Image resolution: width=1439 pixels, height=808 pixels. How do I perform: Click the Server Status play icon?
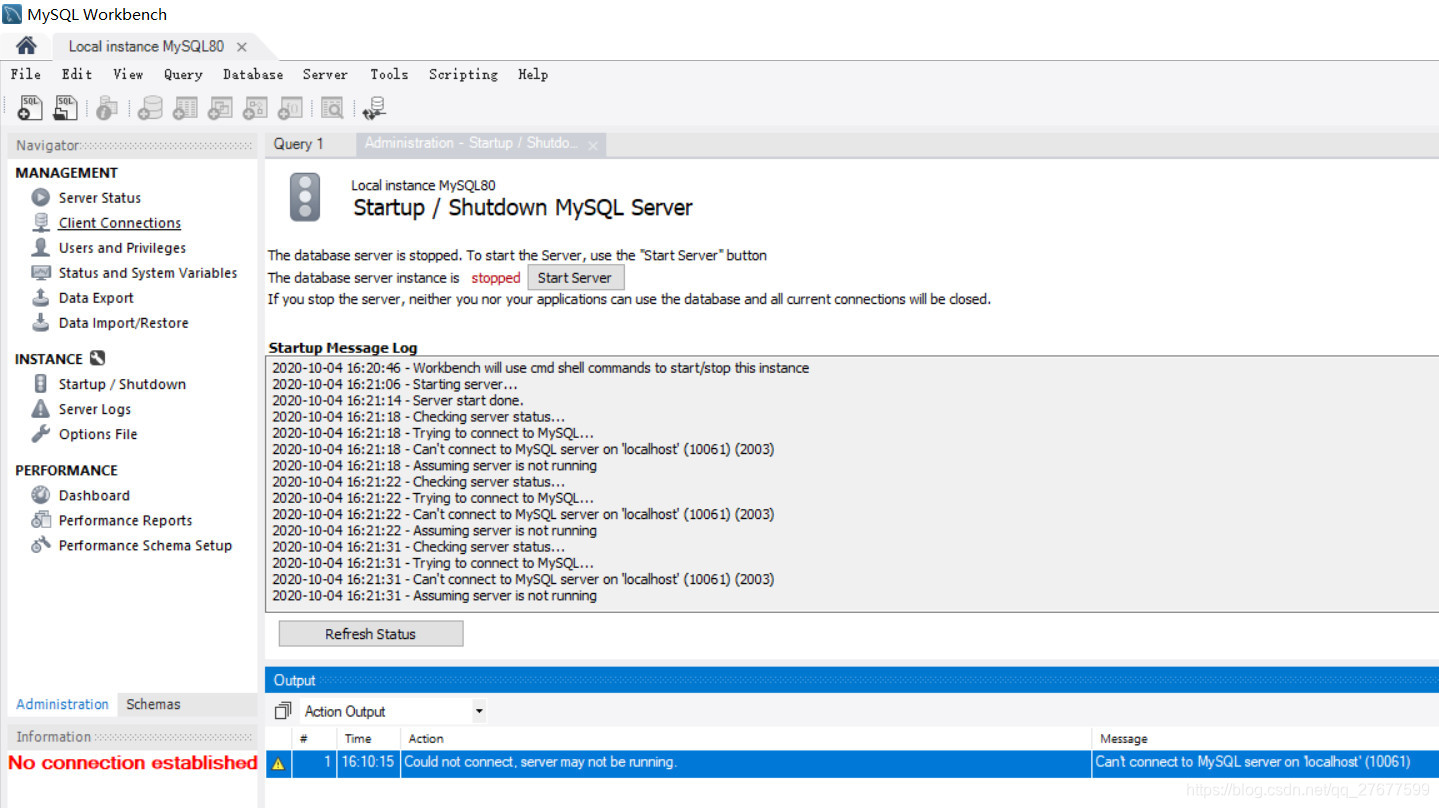tap(40, 198)
